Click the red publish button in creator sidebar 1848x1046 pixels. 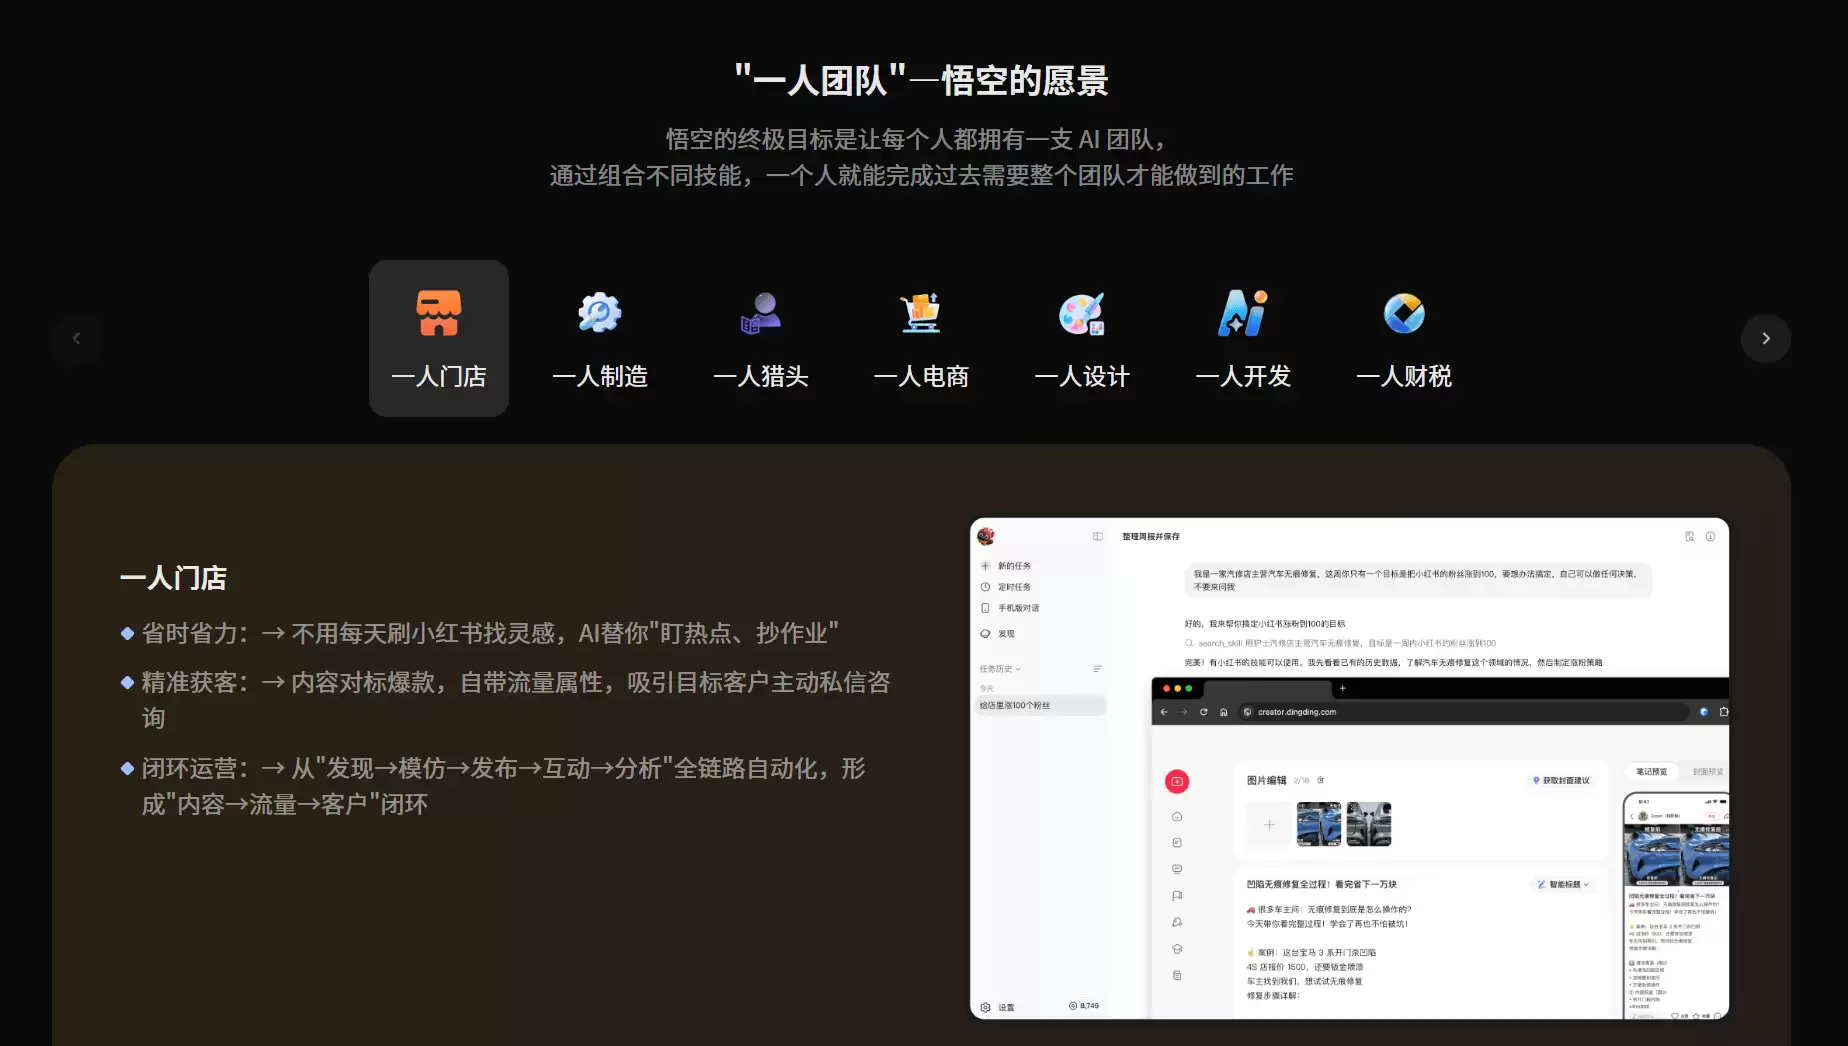point(1177,781)
